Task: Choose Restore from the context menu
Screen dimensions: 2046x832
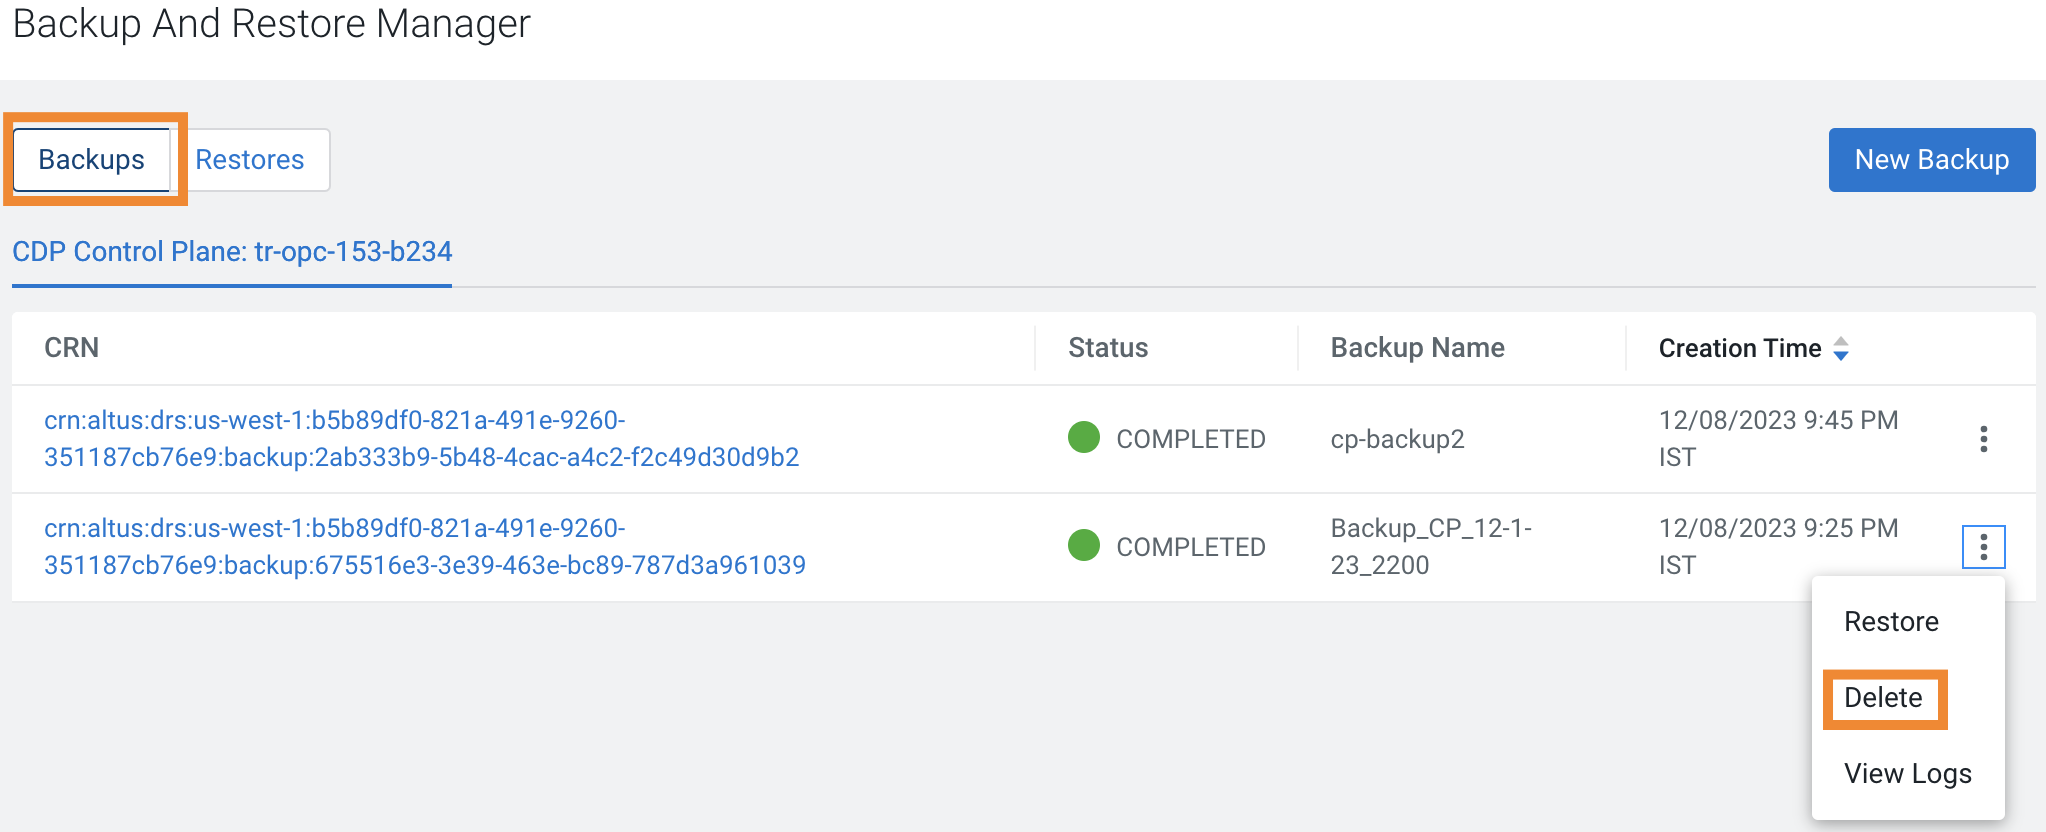Action: coord(1891,622)
